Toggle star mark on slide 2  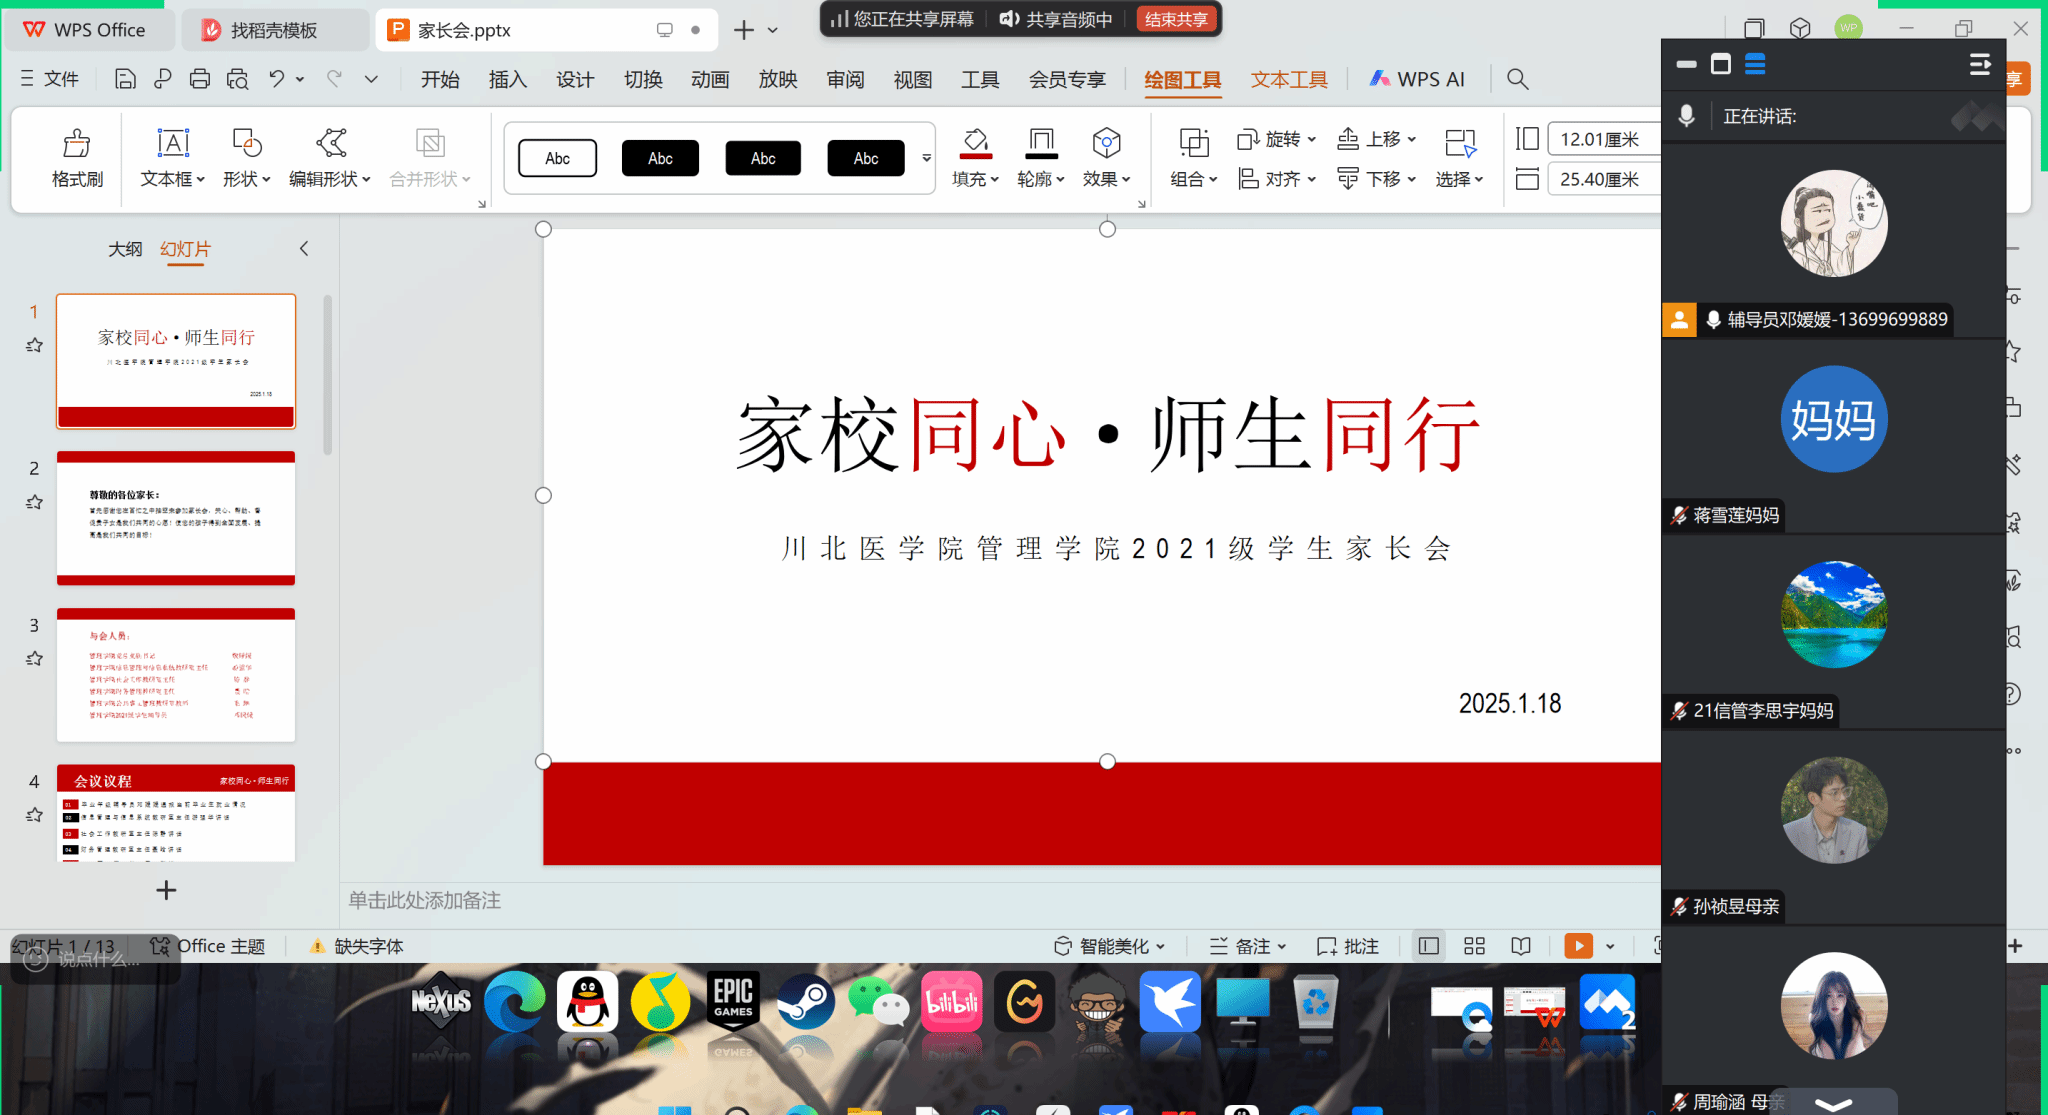pyautogui.click(x=34, y=502)
